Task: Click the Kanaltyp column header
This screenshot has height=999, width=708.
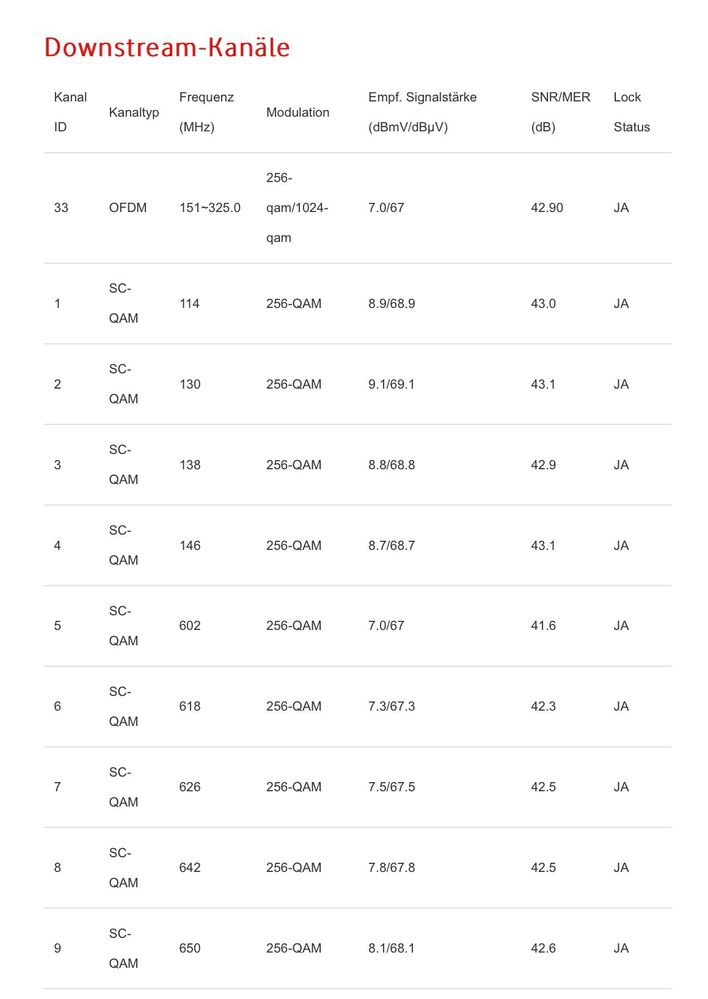Action: tap(134, 112)
